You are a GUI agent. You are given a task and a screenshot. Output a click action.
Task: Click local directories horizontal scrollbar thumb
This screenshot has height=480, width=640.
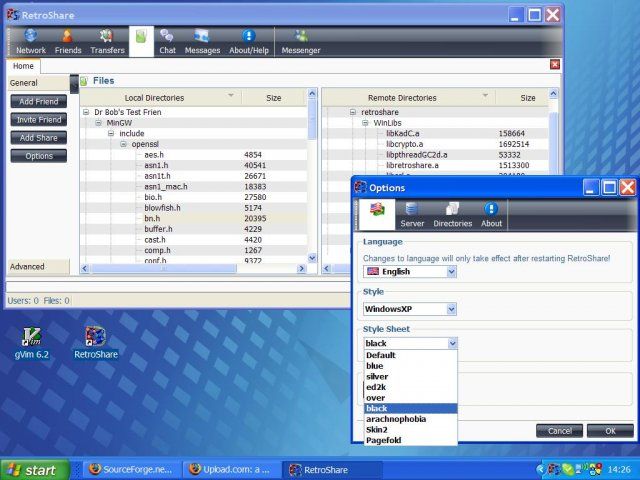(x=164, y=268)
